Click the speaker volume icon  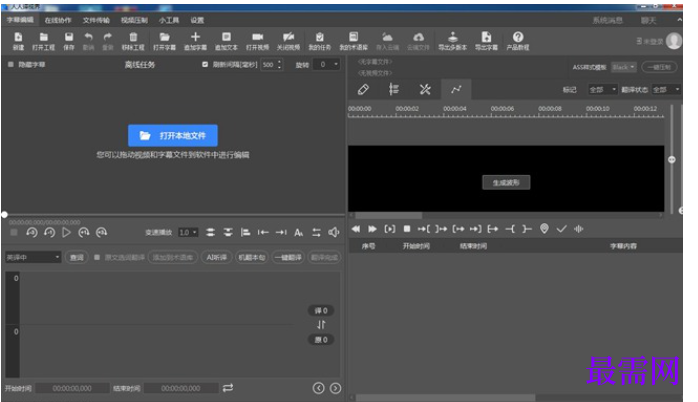[x=334, y=232]
